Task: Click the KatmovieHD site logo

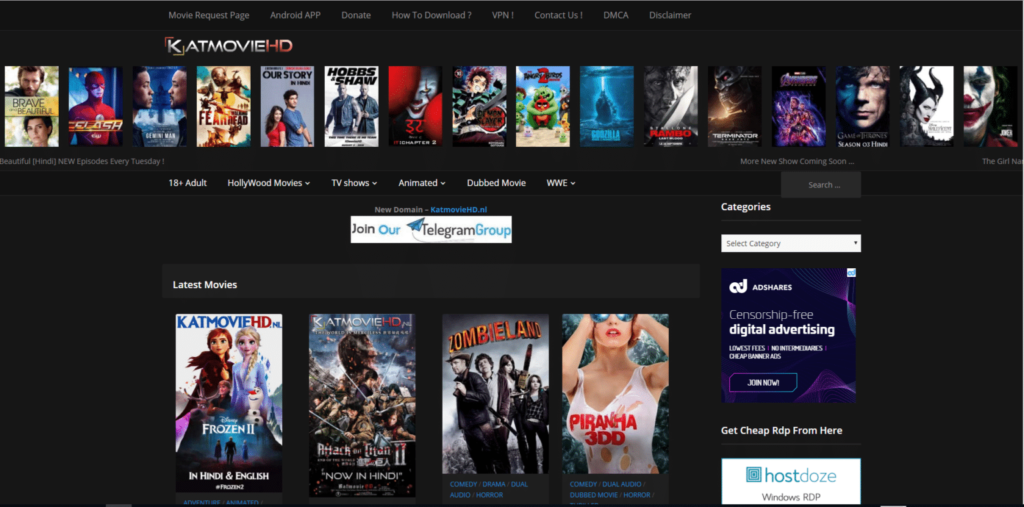Action: click(229, 46)
